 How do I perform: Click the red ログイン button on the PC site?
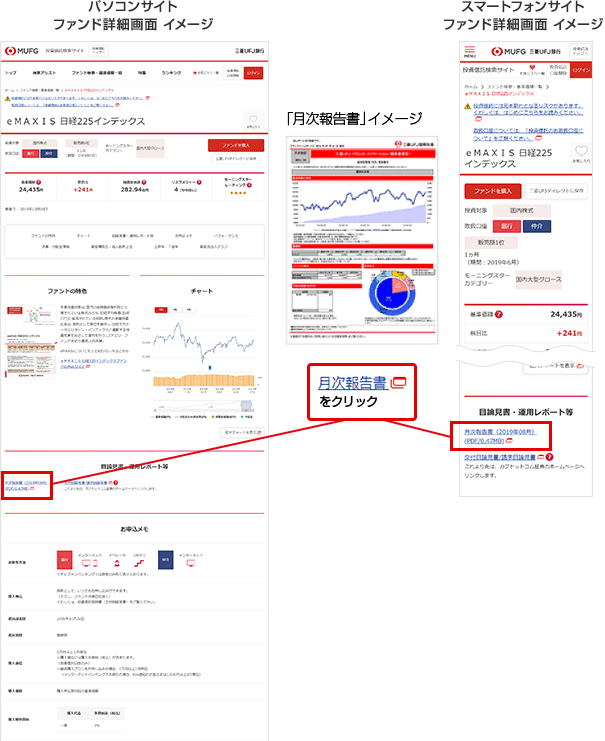coord(253,73)
